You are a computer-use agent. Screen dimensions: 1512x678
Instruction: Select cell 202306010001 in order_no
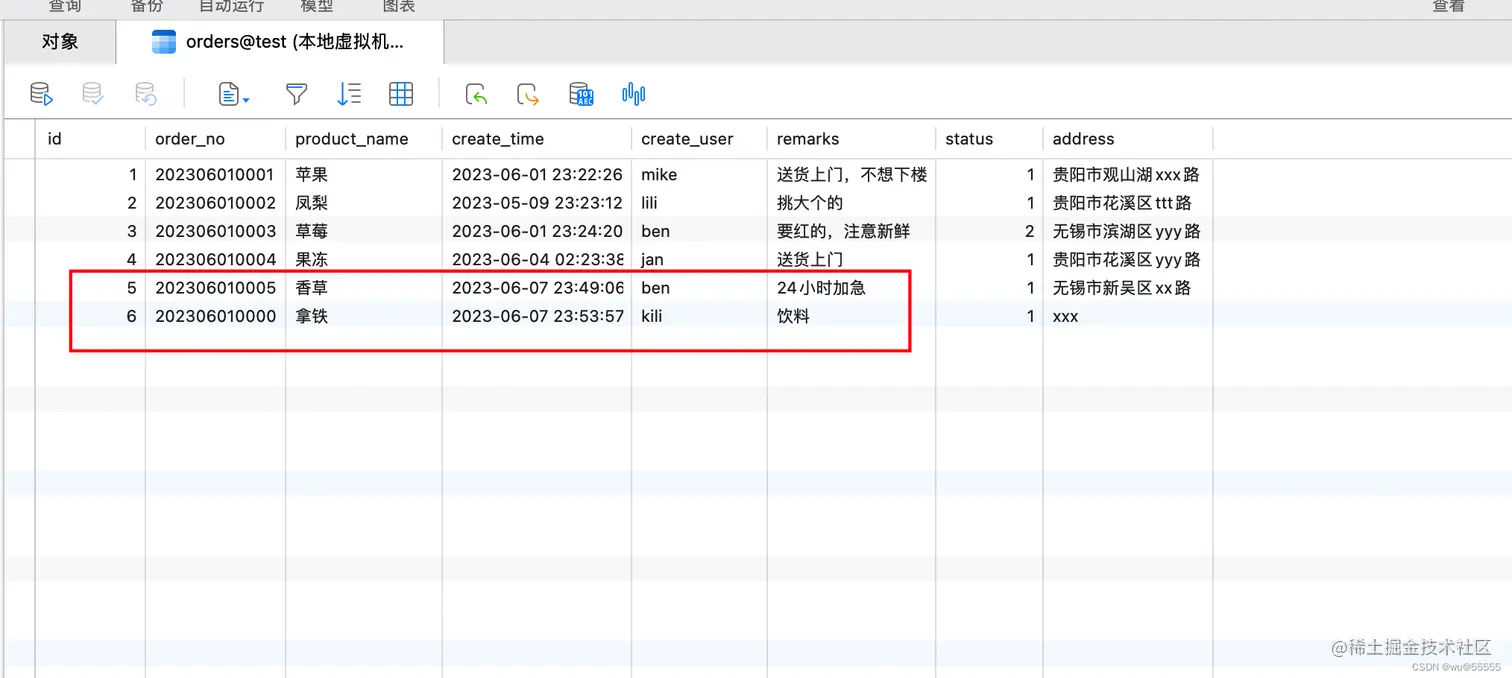tap(215, 174)
